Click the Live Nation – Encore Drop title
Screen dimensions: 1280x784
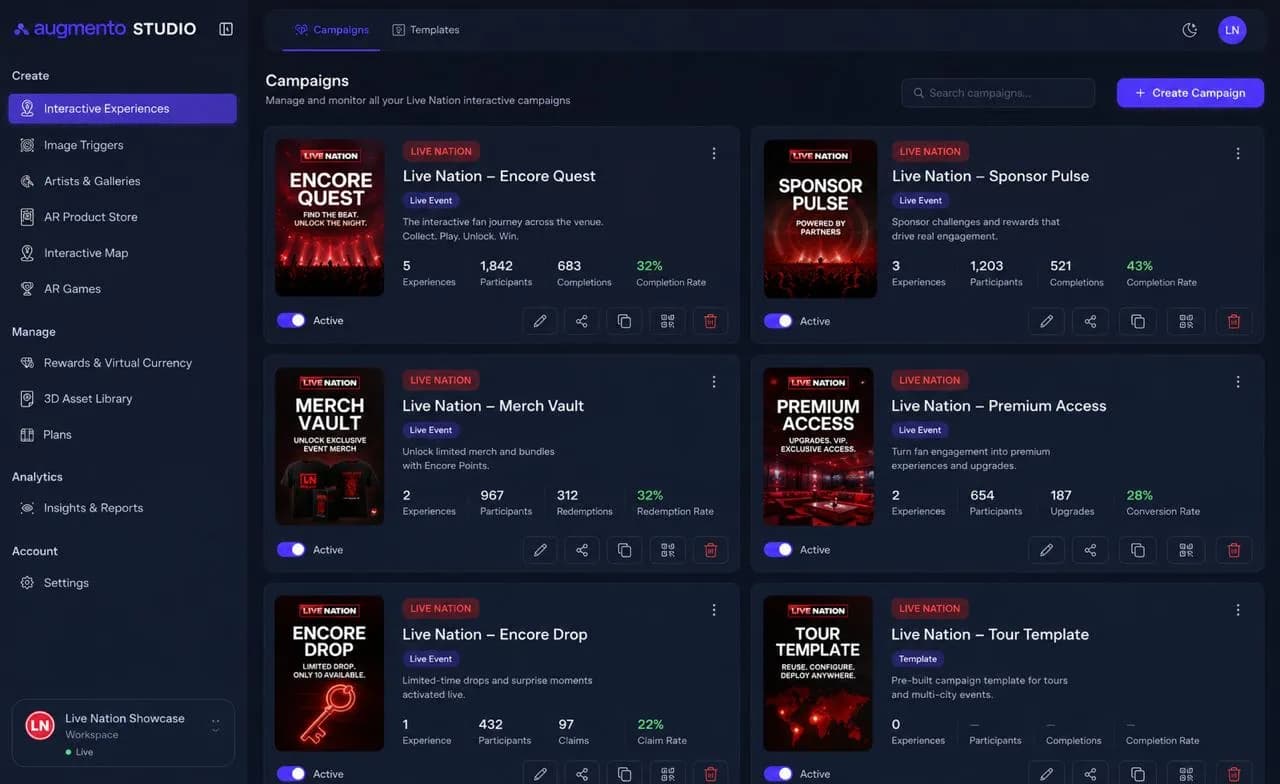(x=495, y=635)
